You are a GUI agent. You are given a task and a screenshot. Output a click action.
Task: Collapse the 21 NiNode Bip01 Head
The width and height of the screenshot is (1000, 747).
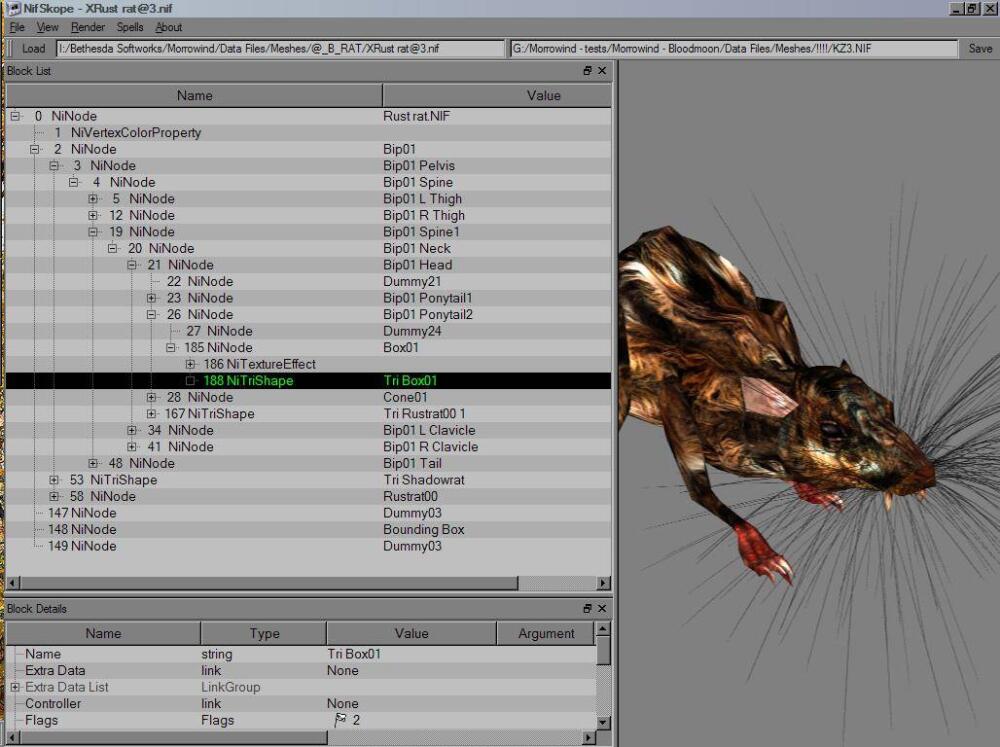click(x=132, y=265)
